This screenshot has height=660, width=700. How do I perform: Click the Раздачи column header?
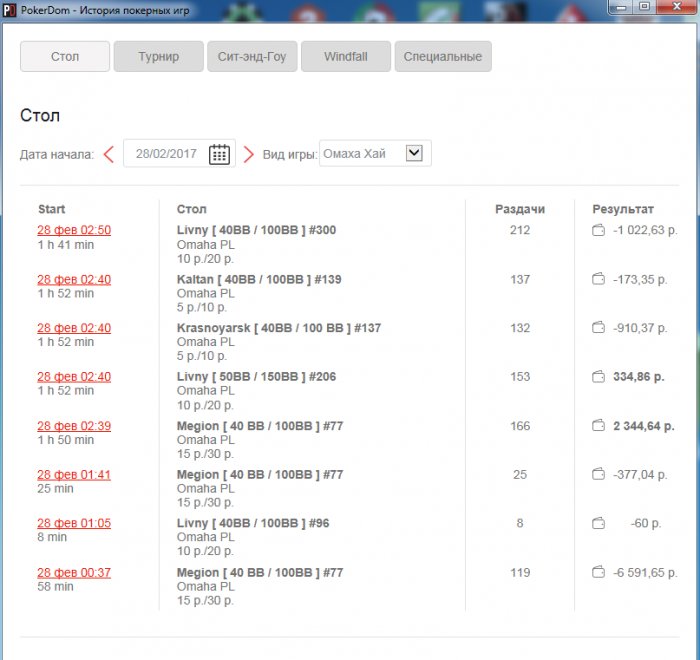pyautogui.click(x=520, y=209)
